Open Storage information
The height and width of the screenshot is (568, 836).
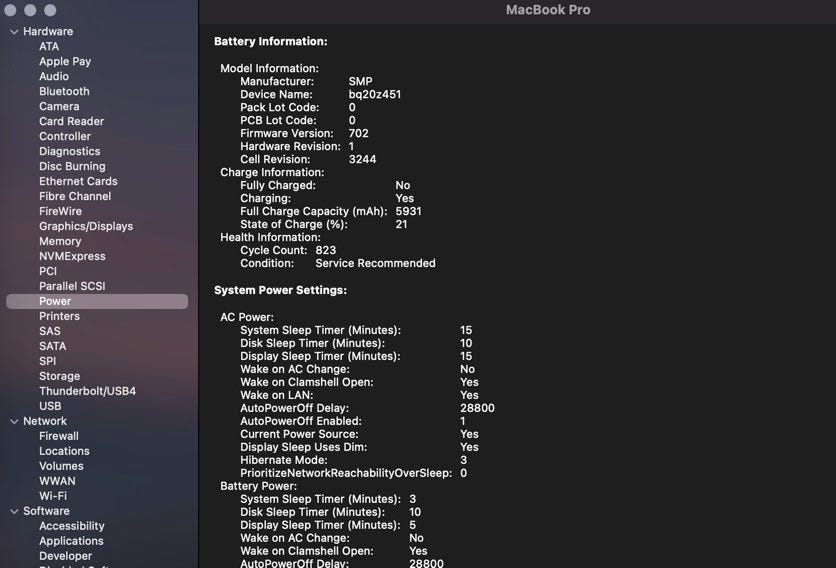[60, 376]
